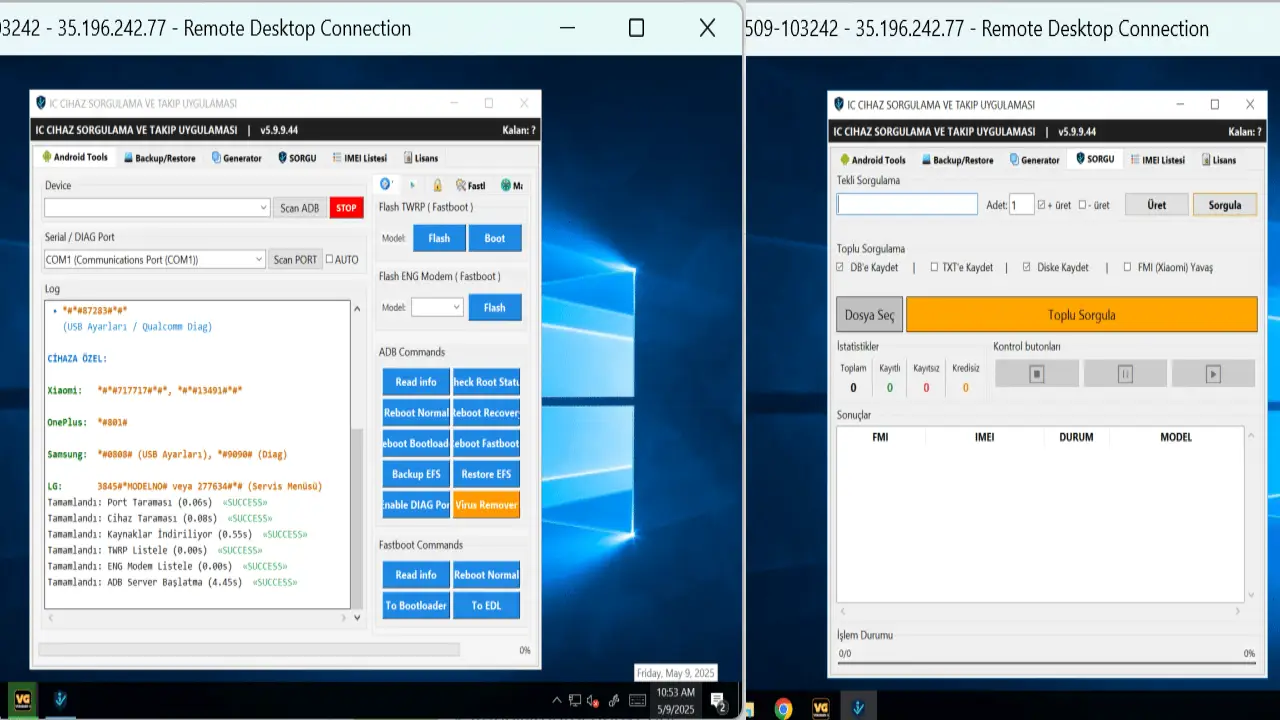Switch to the Backup/Restore tab in left window
This screenshot has height=720, width=1280.
tap(159, 158)
